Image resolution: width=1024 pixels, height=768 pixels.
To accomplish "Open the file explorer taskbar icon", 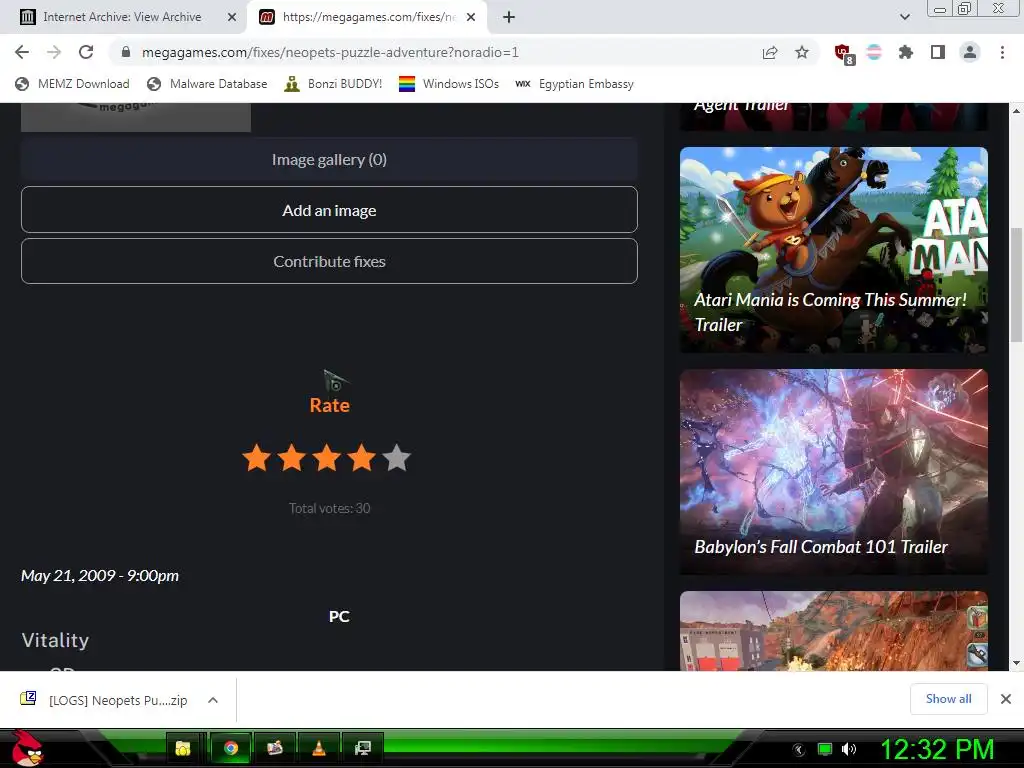I will [183, 748].
